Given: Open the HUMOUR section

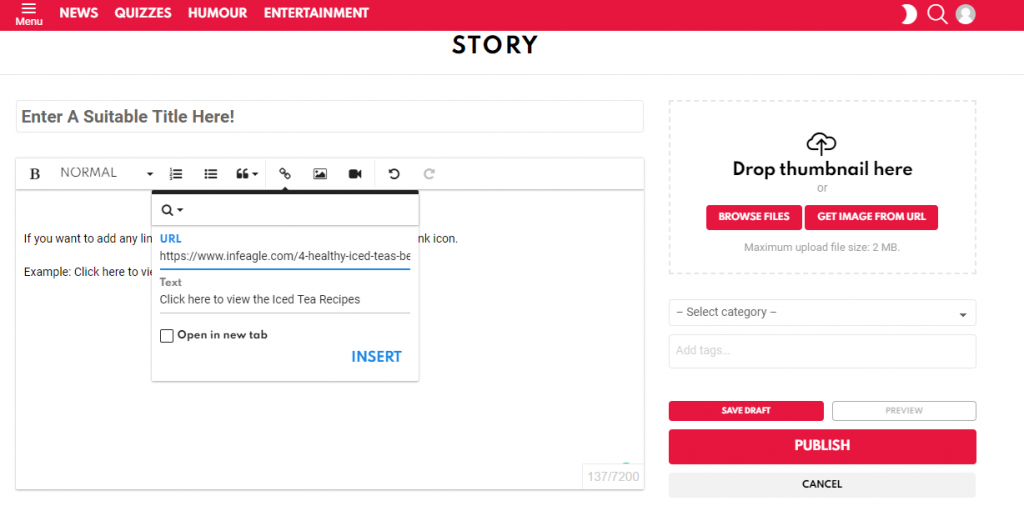Looking at the screenshot, I should [x=217, y=13].
